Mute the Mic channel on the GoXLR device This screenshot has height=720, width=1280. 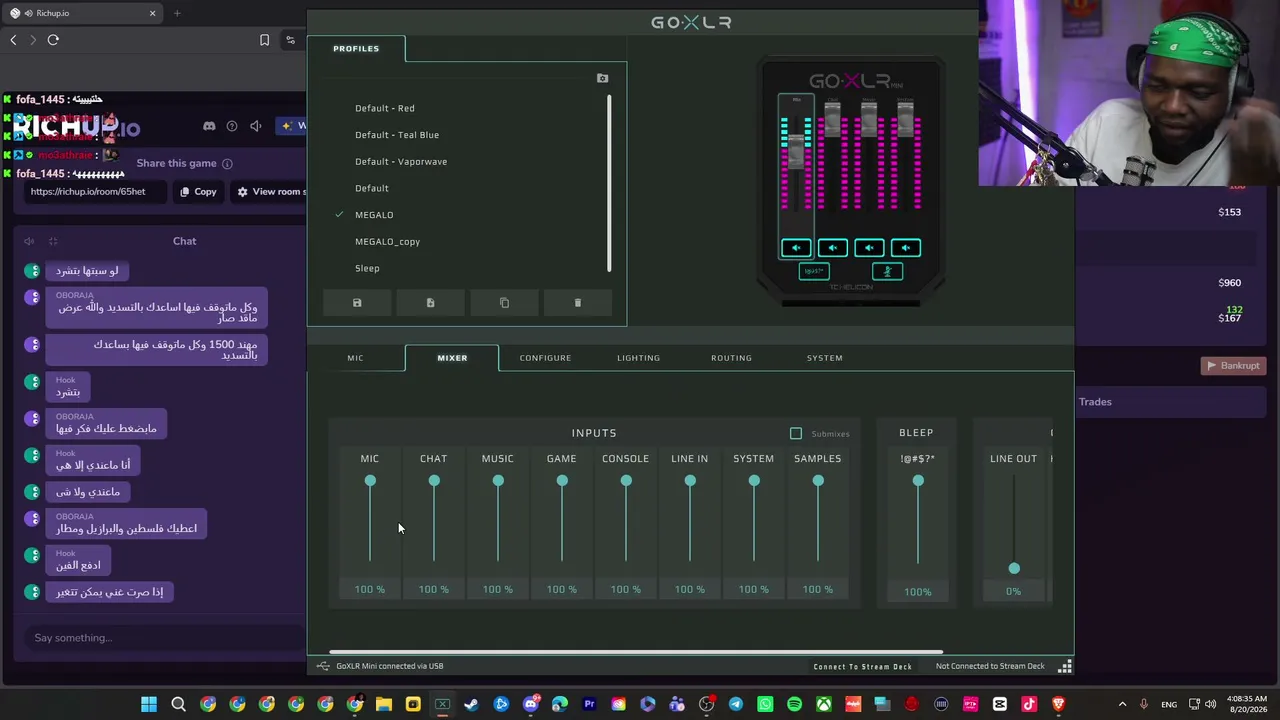(x=796, y=248)
